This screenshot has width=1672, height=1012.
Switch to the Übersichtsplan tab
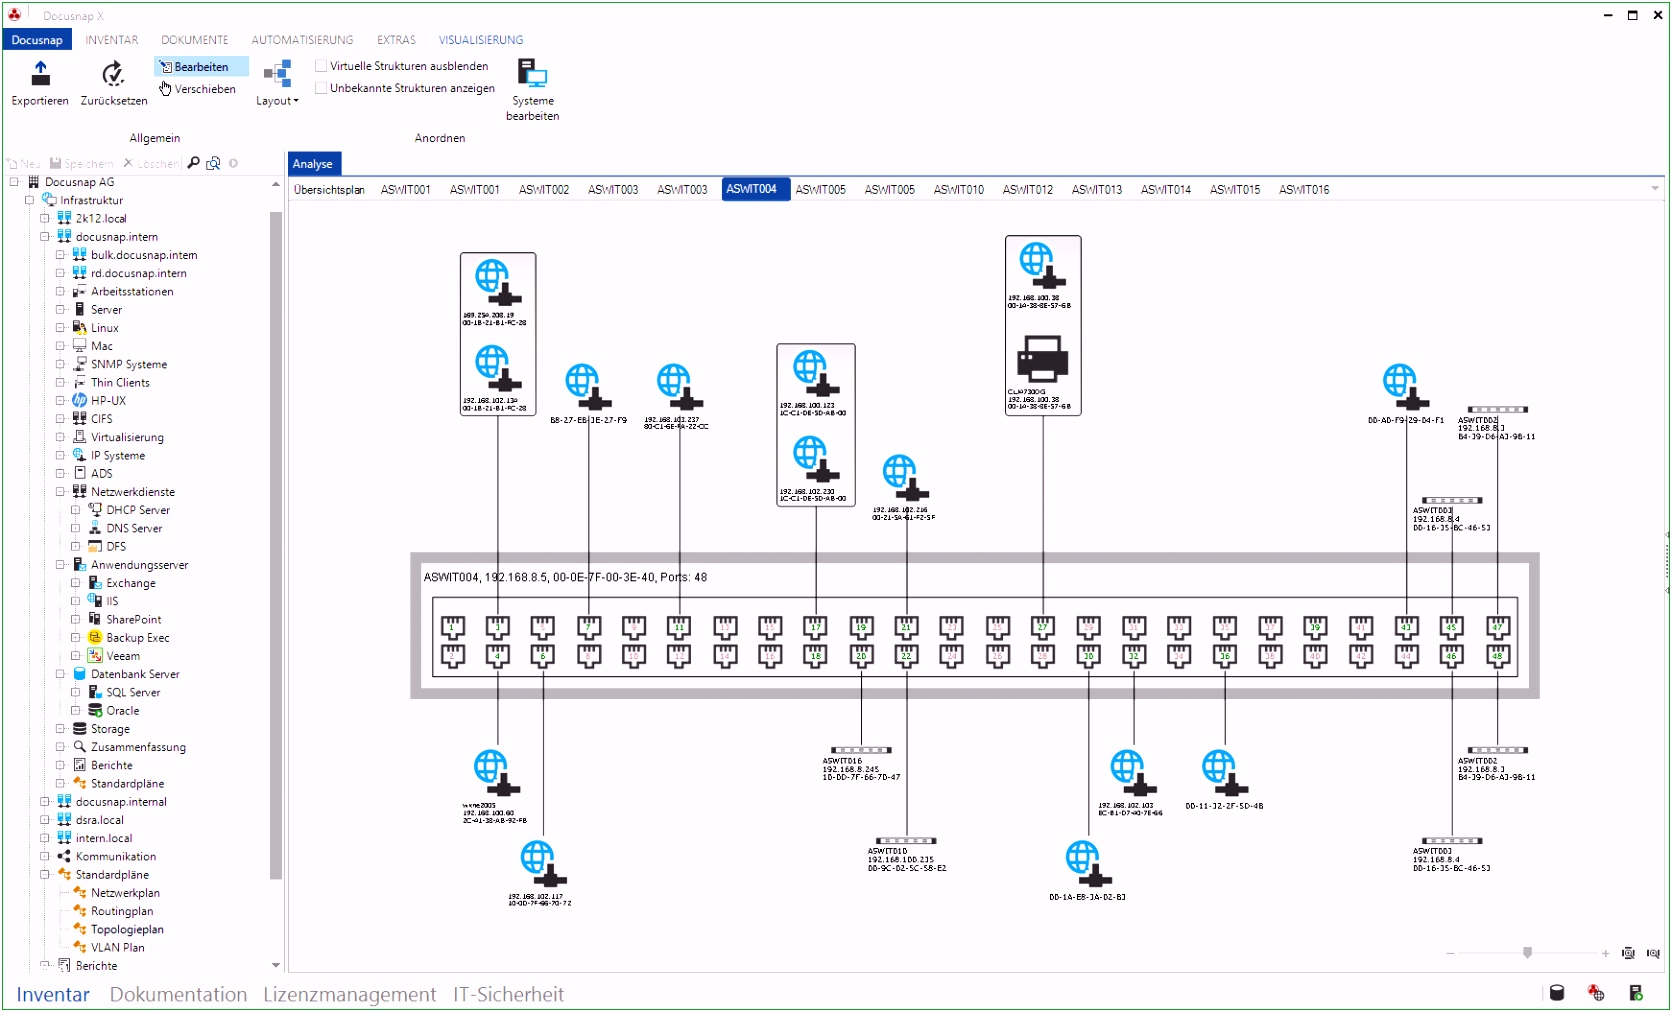pyautogui.click(x=329, y=190)
